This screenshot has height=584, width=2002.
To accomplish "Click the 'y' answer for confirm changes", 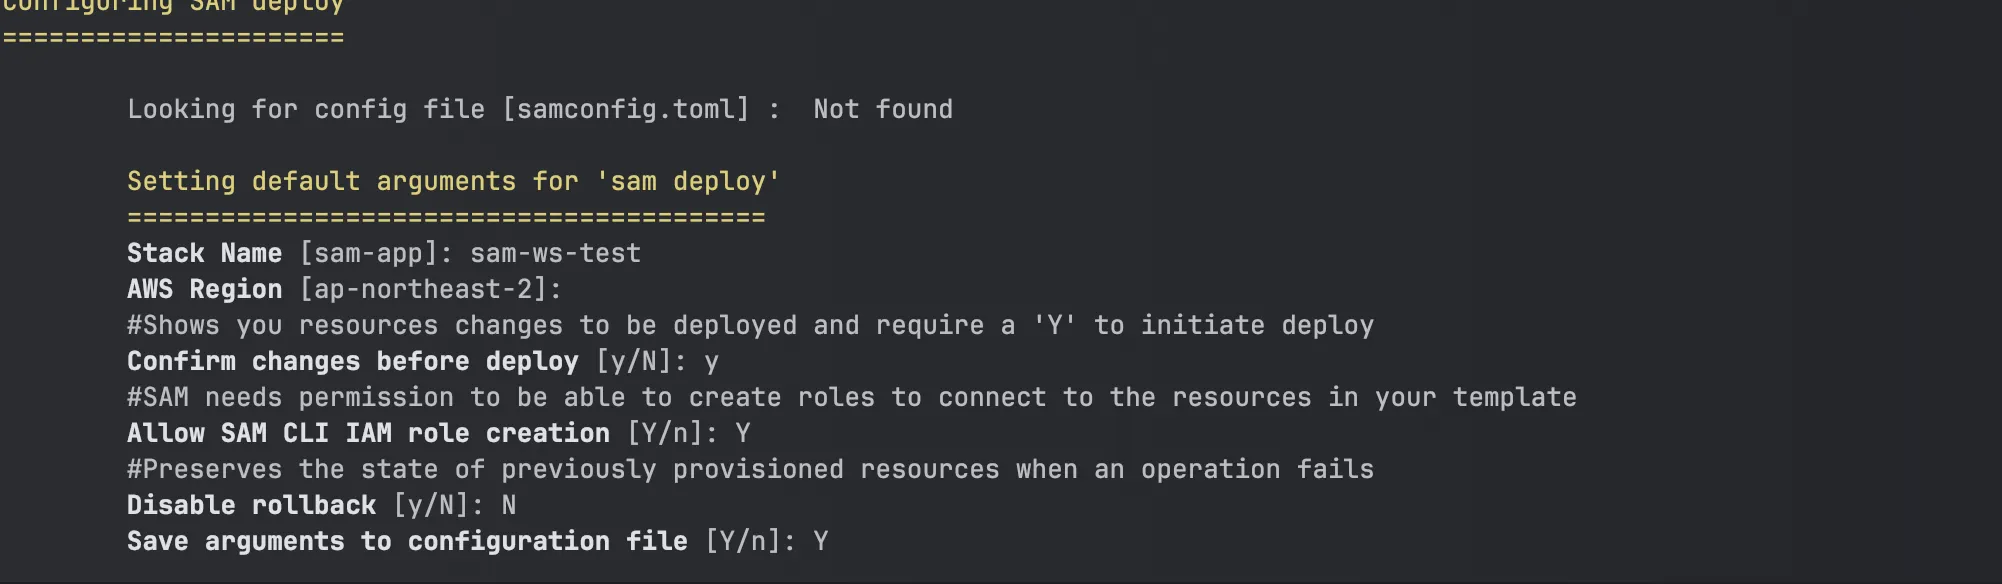I will click(x=711, y=361).
